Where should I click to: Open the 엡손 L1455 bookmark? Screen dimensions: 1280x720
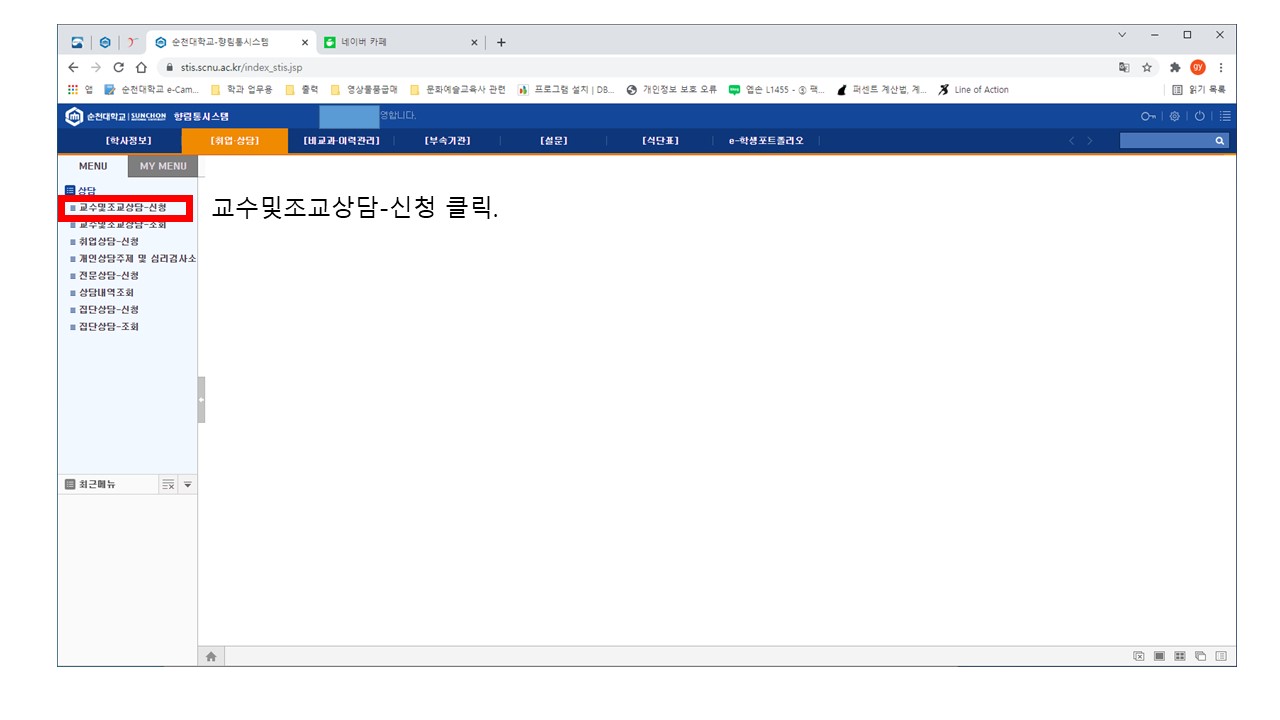coord(777,90)
